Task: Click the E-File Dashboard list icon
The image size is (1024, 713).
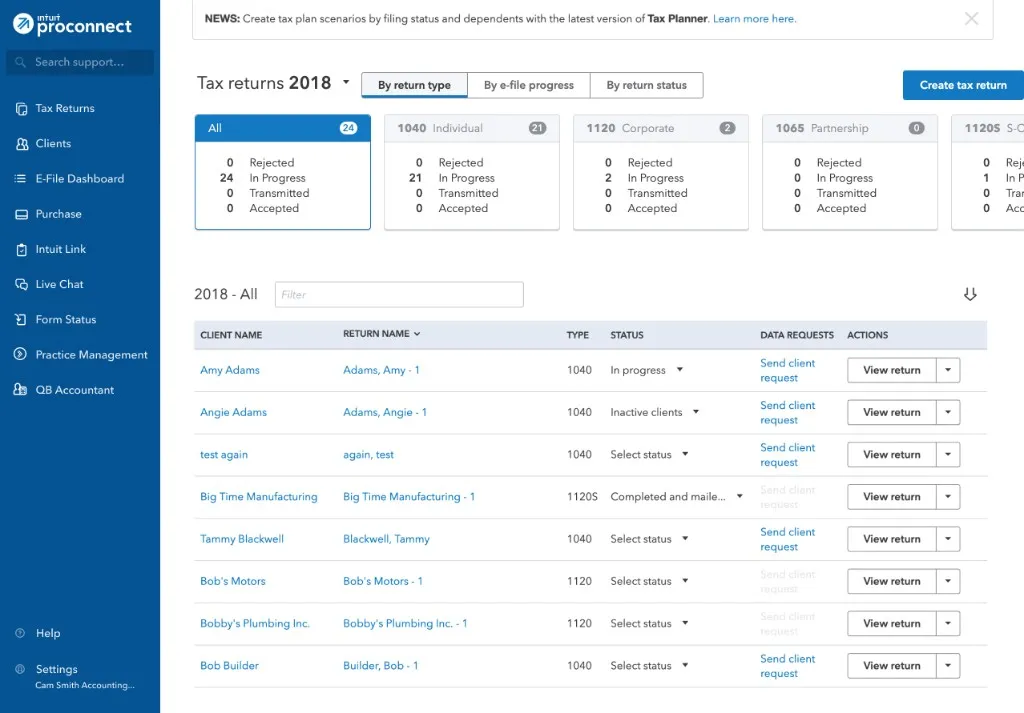Action: click(20, 179)
